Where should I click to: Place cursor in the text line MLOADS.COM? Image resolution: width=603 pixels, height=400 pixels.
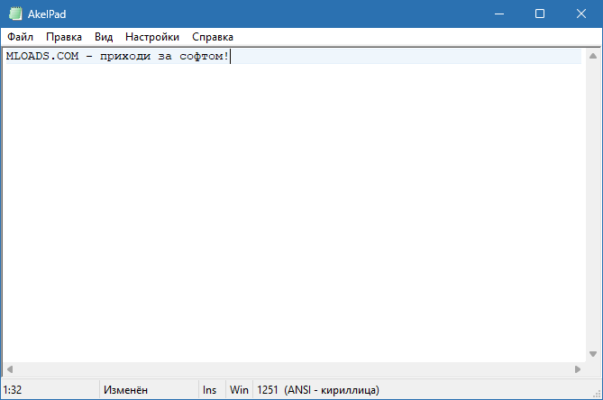point(42,56)
